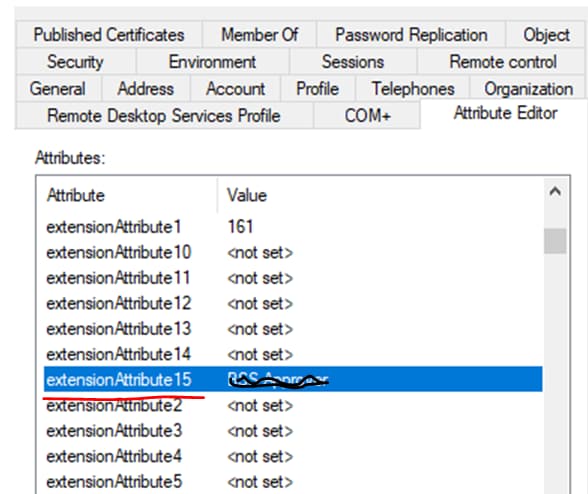Select the Organization tab
The height and width of the screenshot is (494, 588).
click(528, 89)
